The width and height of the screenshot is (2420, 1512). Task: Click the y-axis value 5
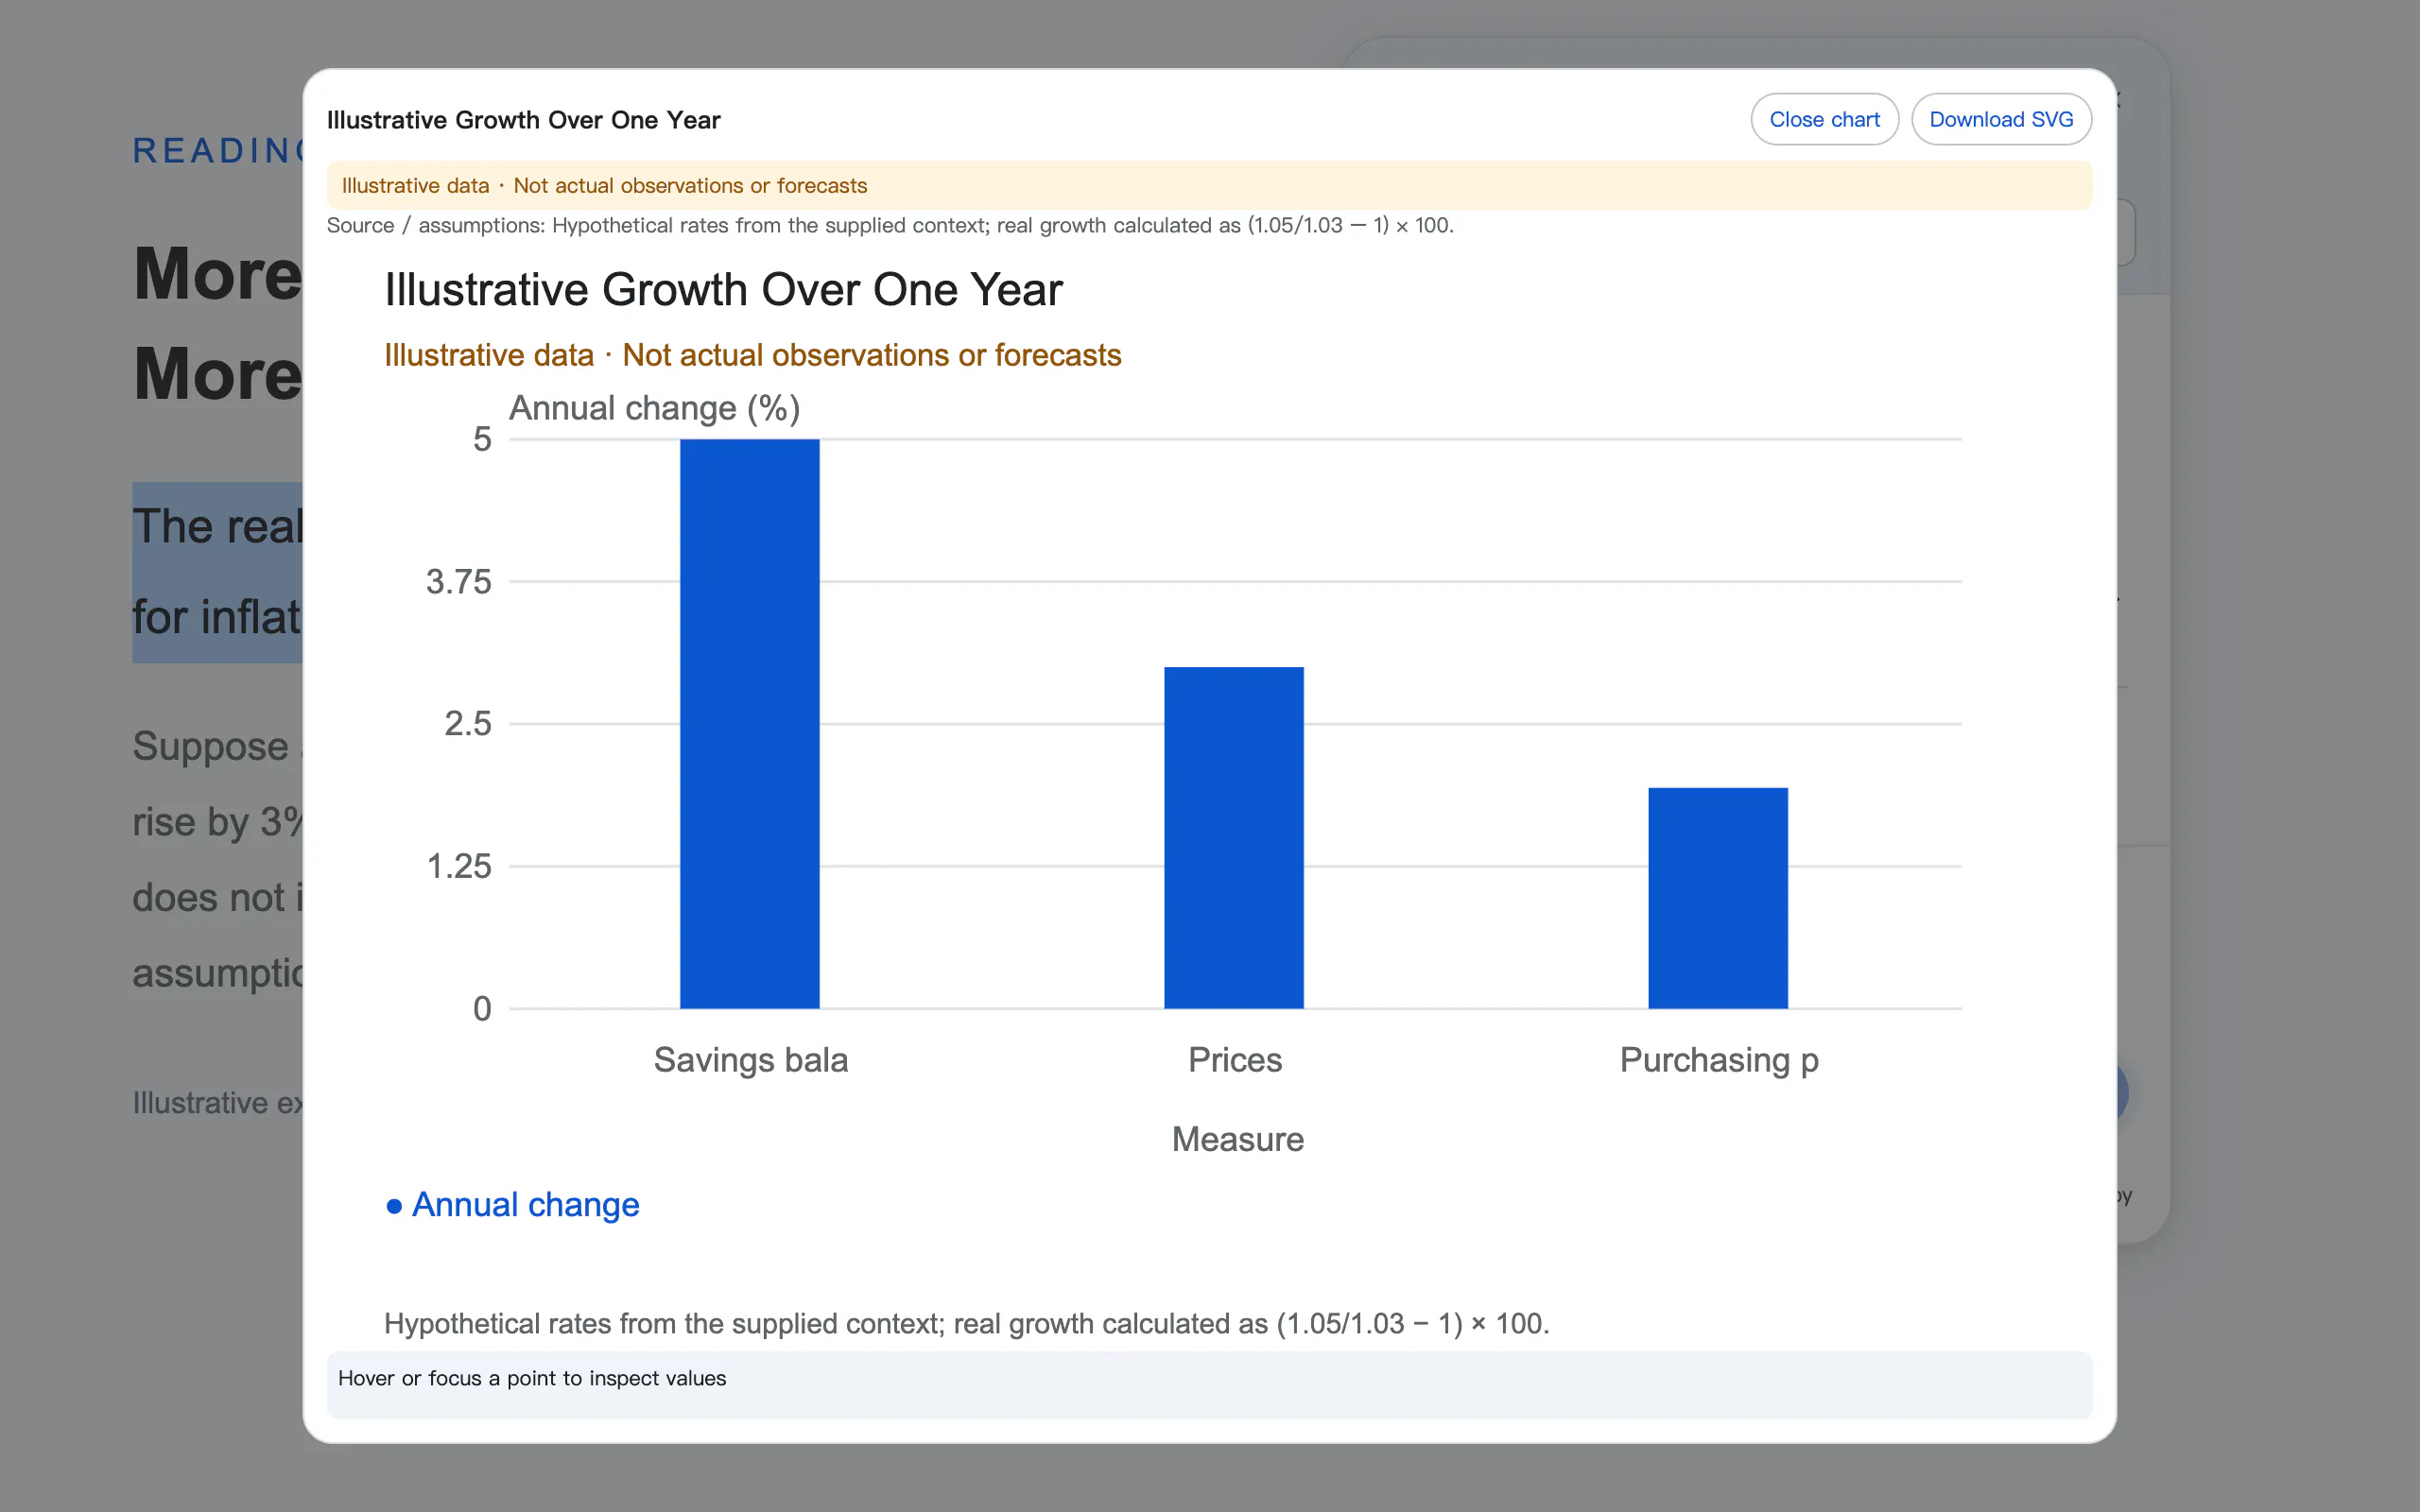(482, 439)
